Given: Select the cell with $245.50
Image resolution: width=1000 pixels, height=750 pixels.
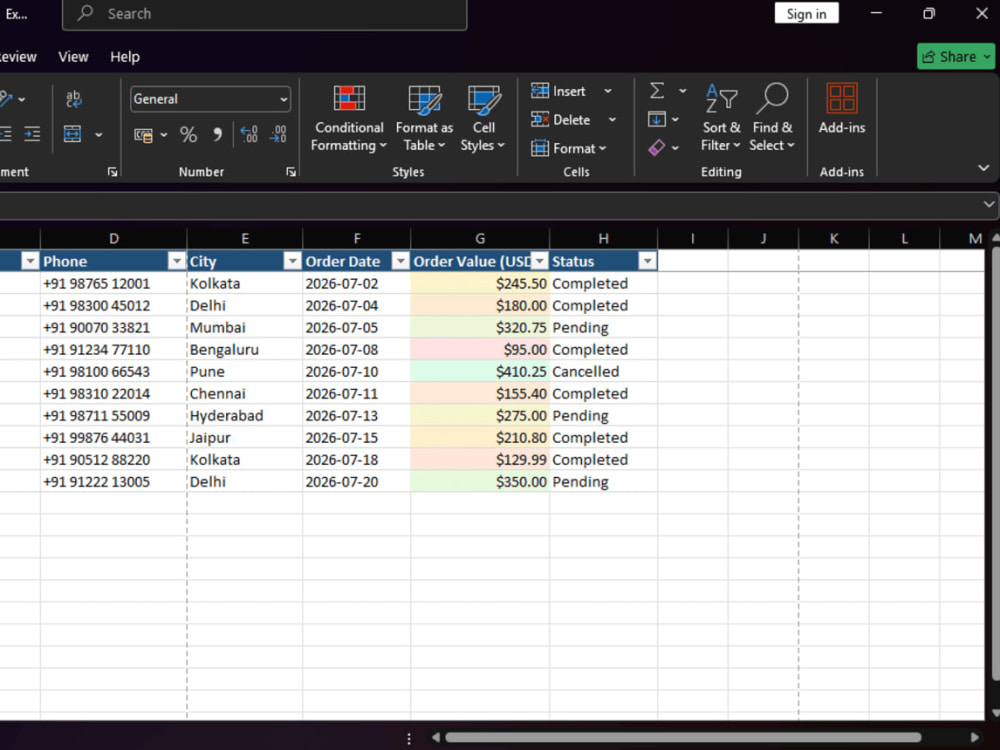Looking at the screenshot, I should (480, 283).
